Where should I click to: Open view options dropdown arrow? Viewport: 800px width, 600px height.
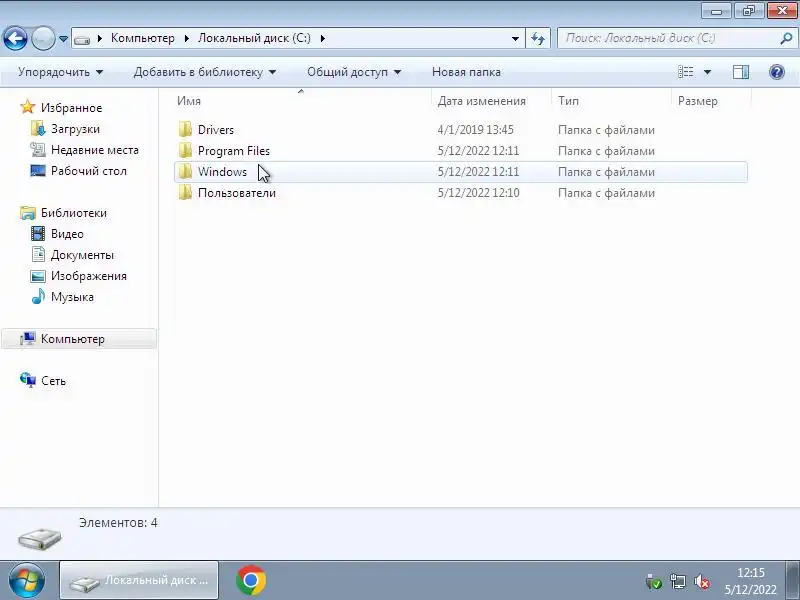(707, 72)
